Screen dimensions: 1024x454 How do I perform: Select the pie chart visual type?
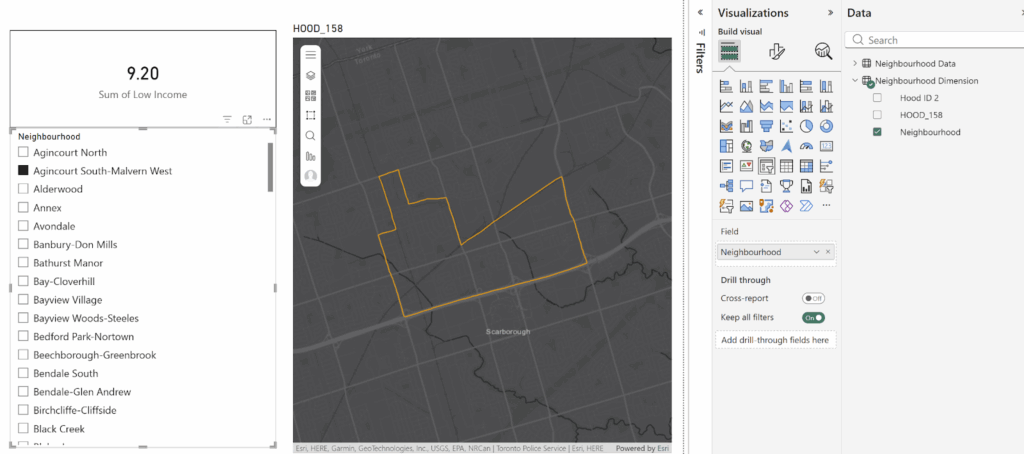pos(806,126)
